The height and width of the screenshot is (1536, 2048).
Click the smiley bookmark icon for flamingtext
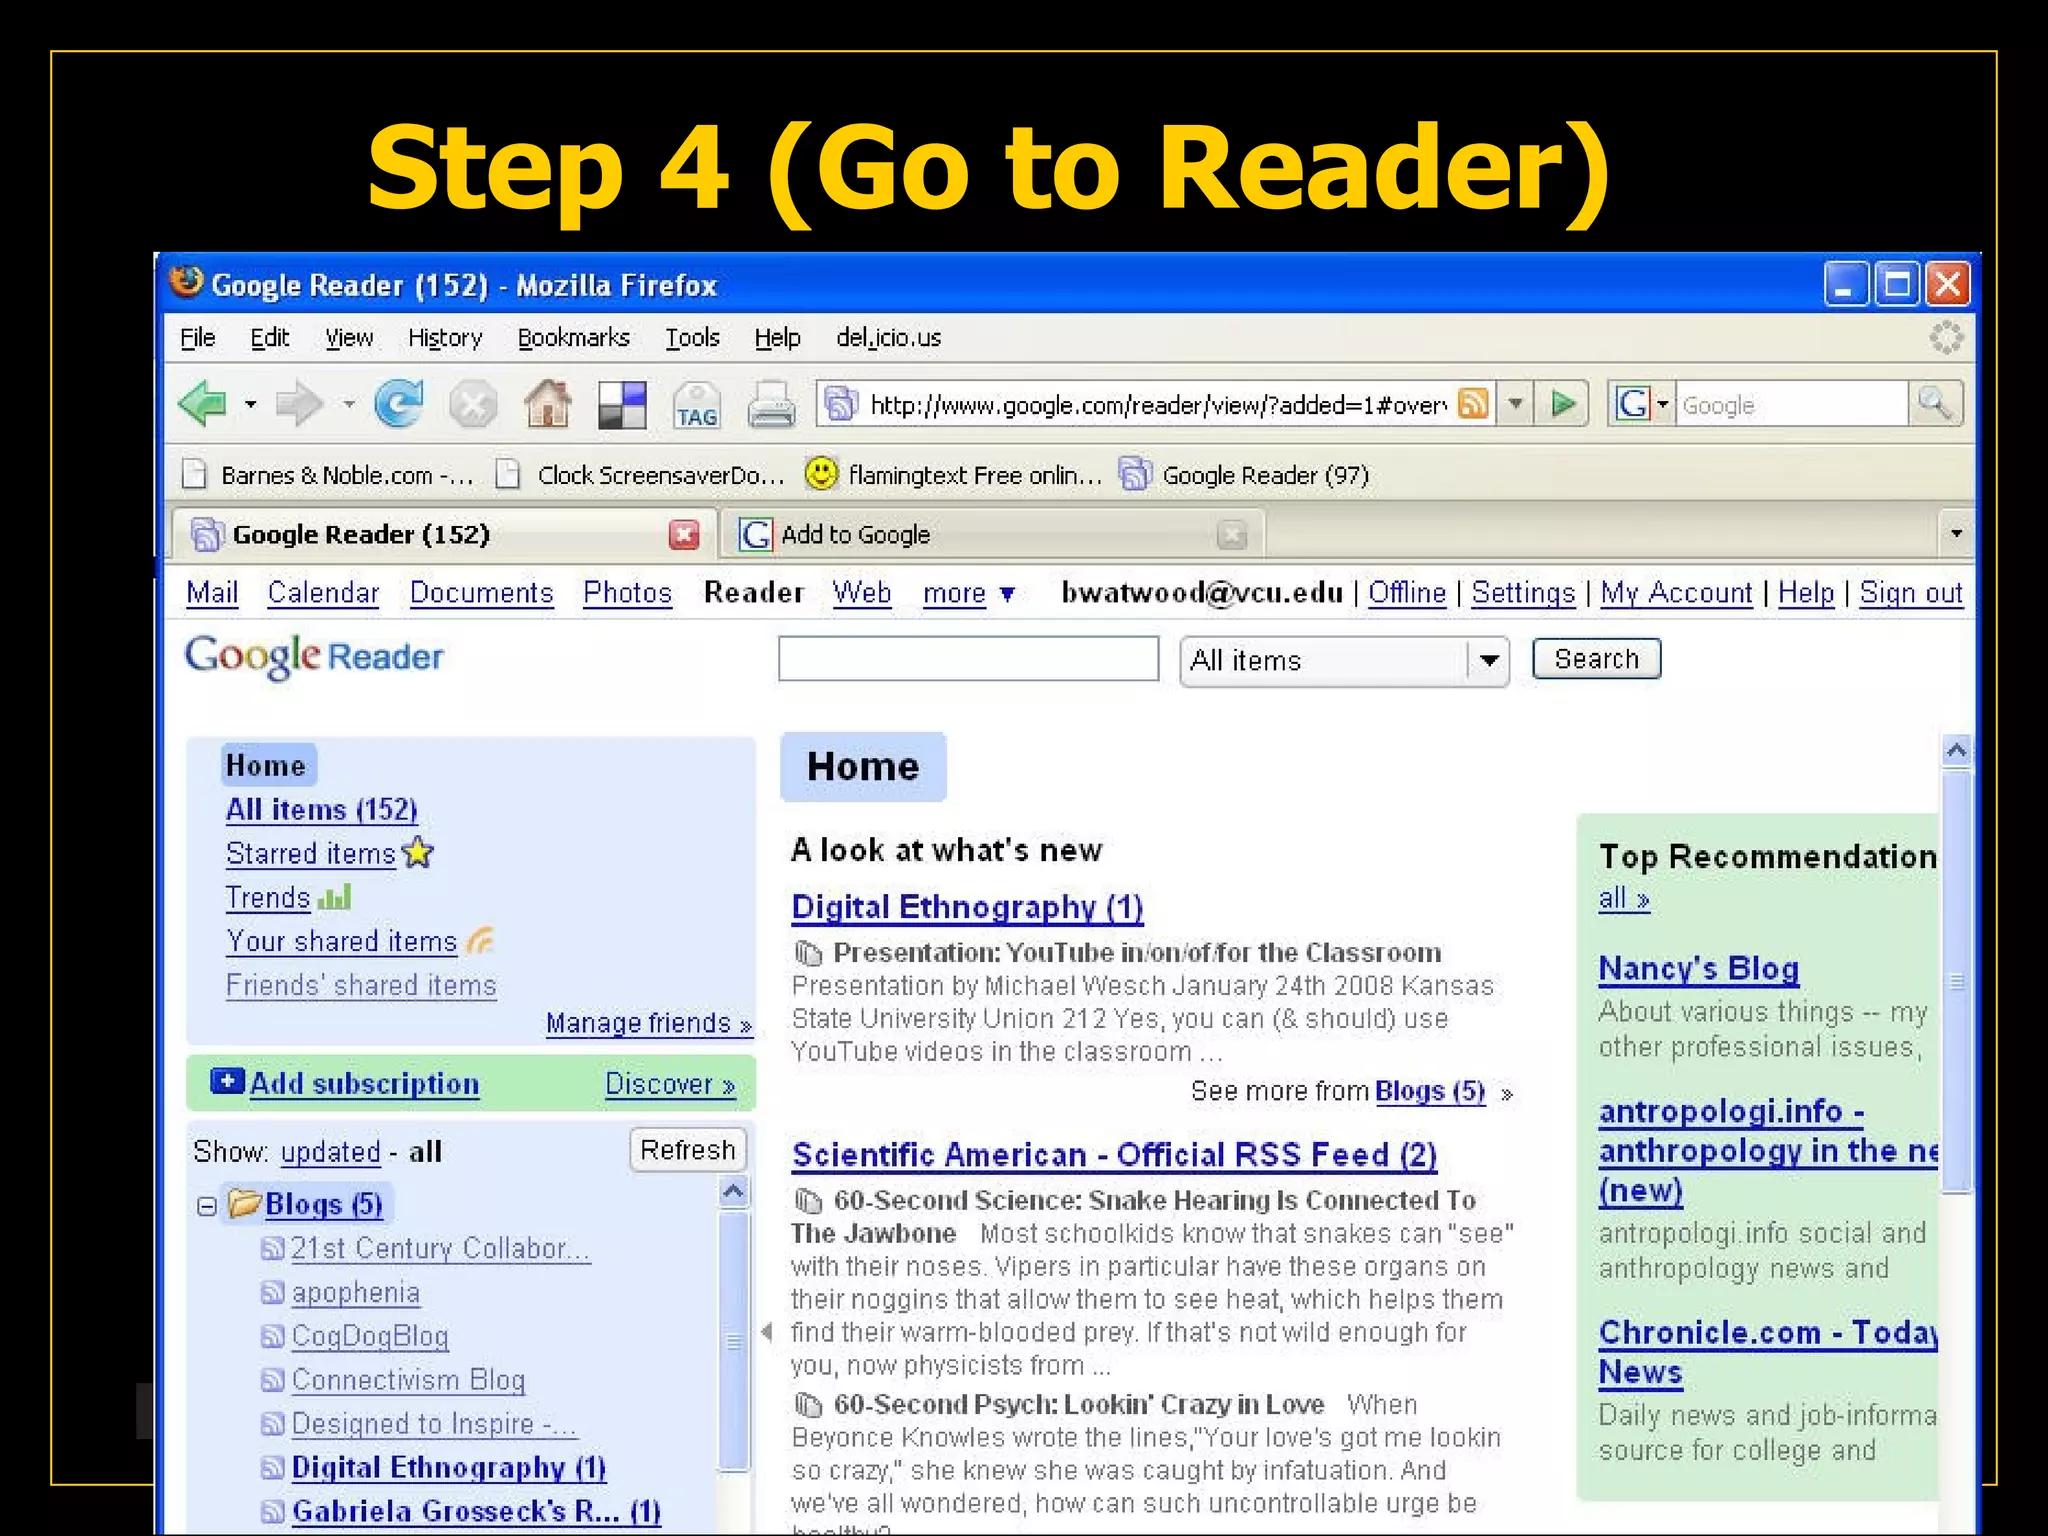[821, 473]
